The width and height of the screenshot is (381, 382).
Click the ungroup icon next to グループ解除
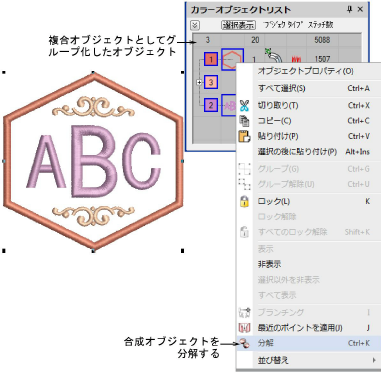click(x=244, y=184)
